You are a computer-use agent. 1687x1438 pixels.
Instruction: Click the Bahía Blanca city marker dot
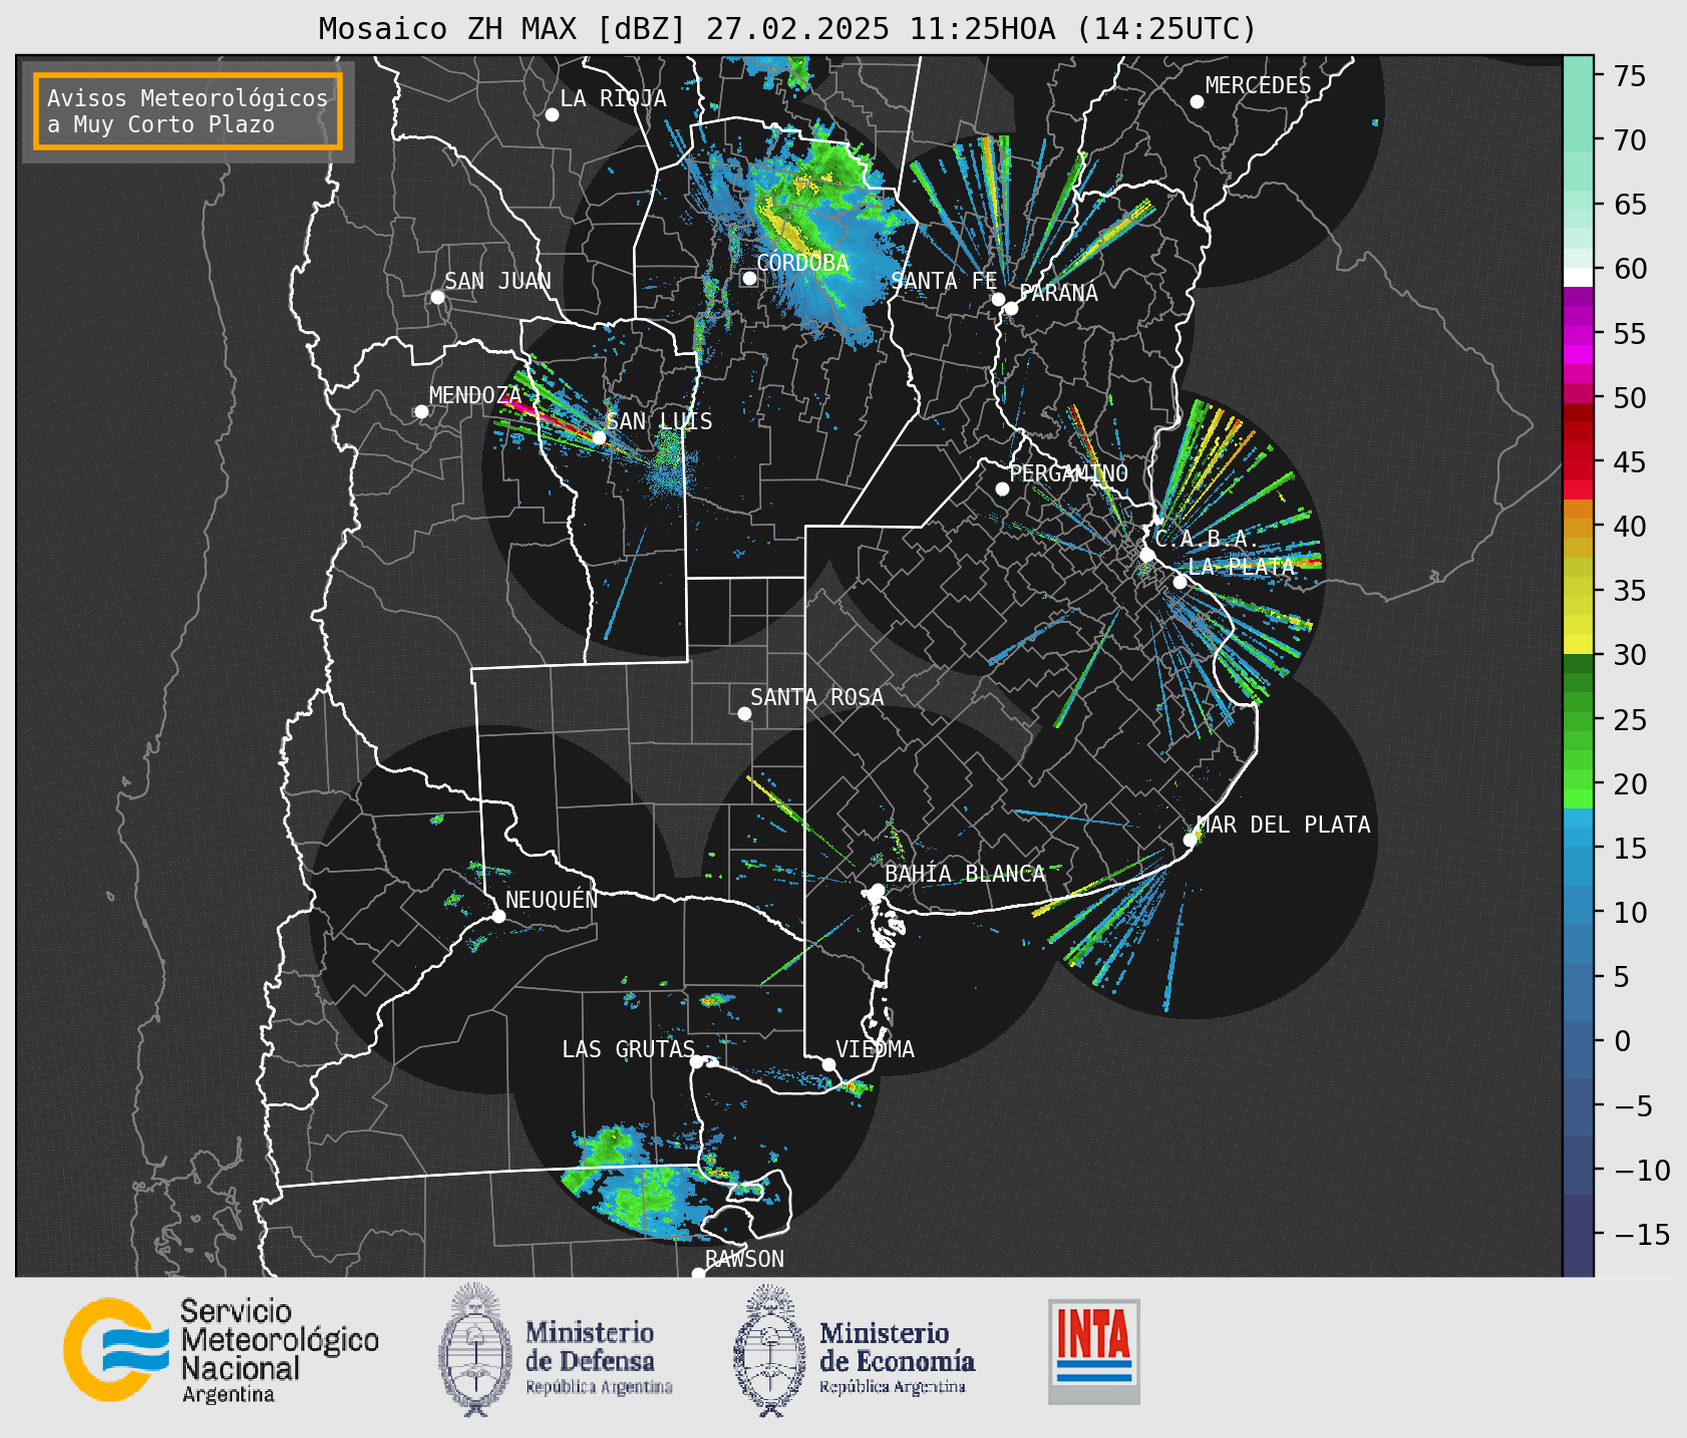pos(877,890)
